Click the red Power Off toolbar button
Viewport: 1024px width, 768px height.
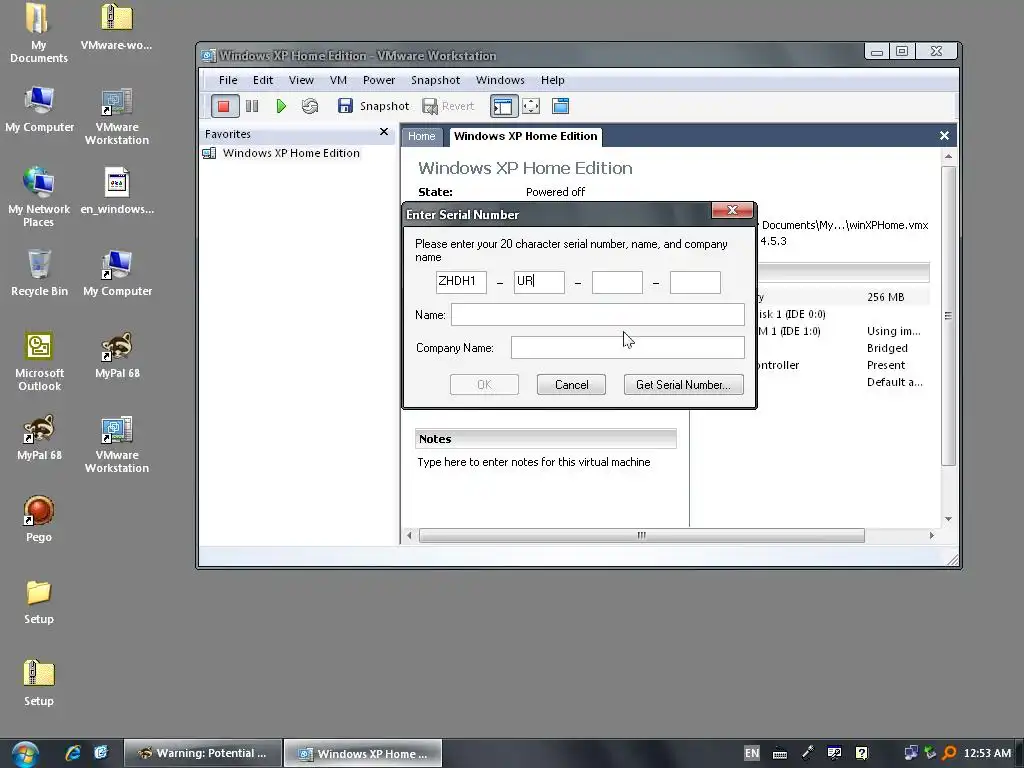point(224,106)
